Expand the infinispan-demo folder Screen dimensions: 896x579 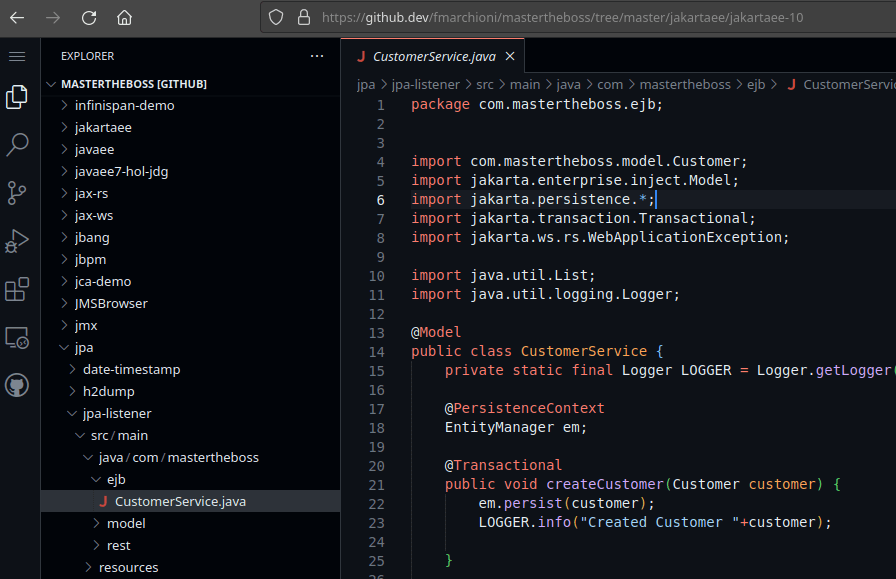pos(191,106)
